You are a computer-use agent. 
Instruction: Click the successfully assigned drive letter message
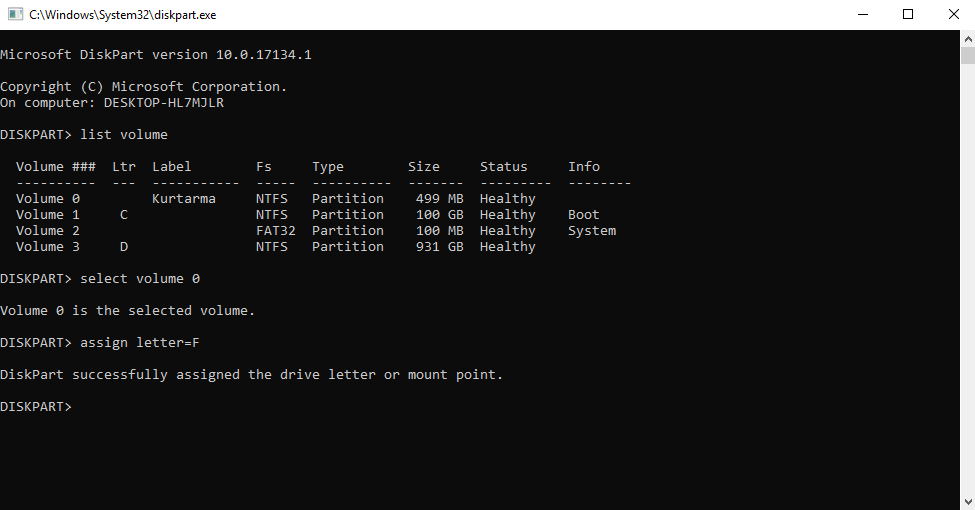(x=251, y=375)
